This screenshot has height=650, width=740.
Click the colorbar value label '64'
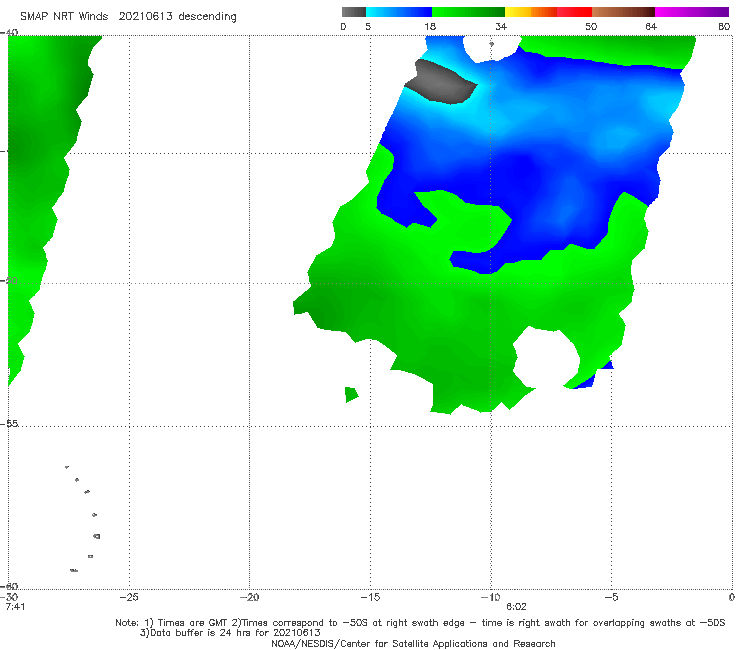[x=651, y=27]
